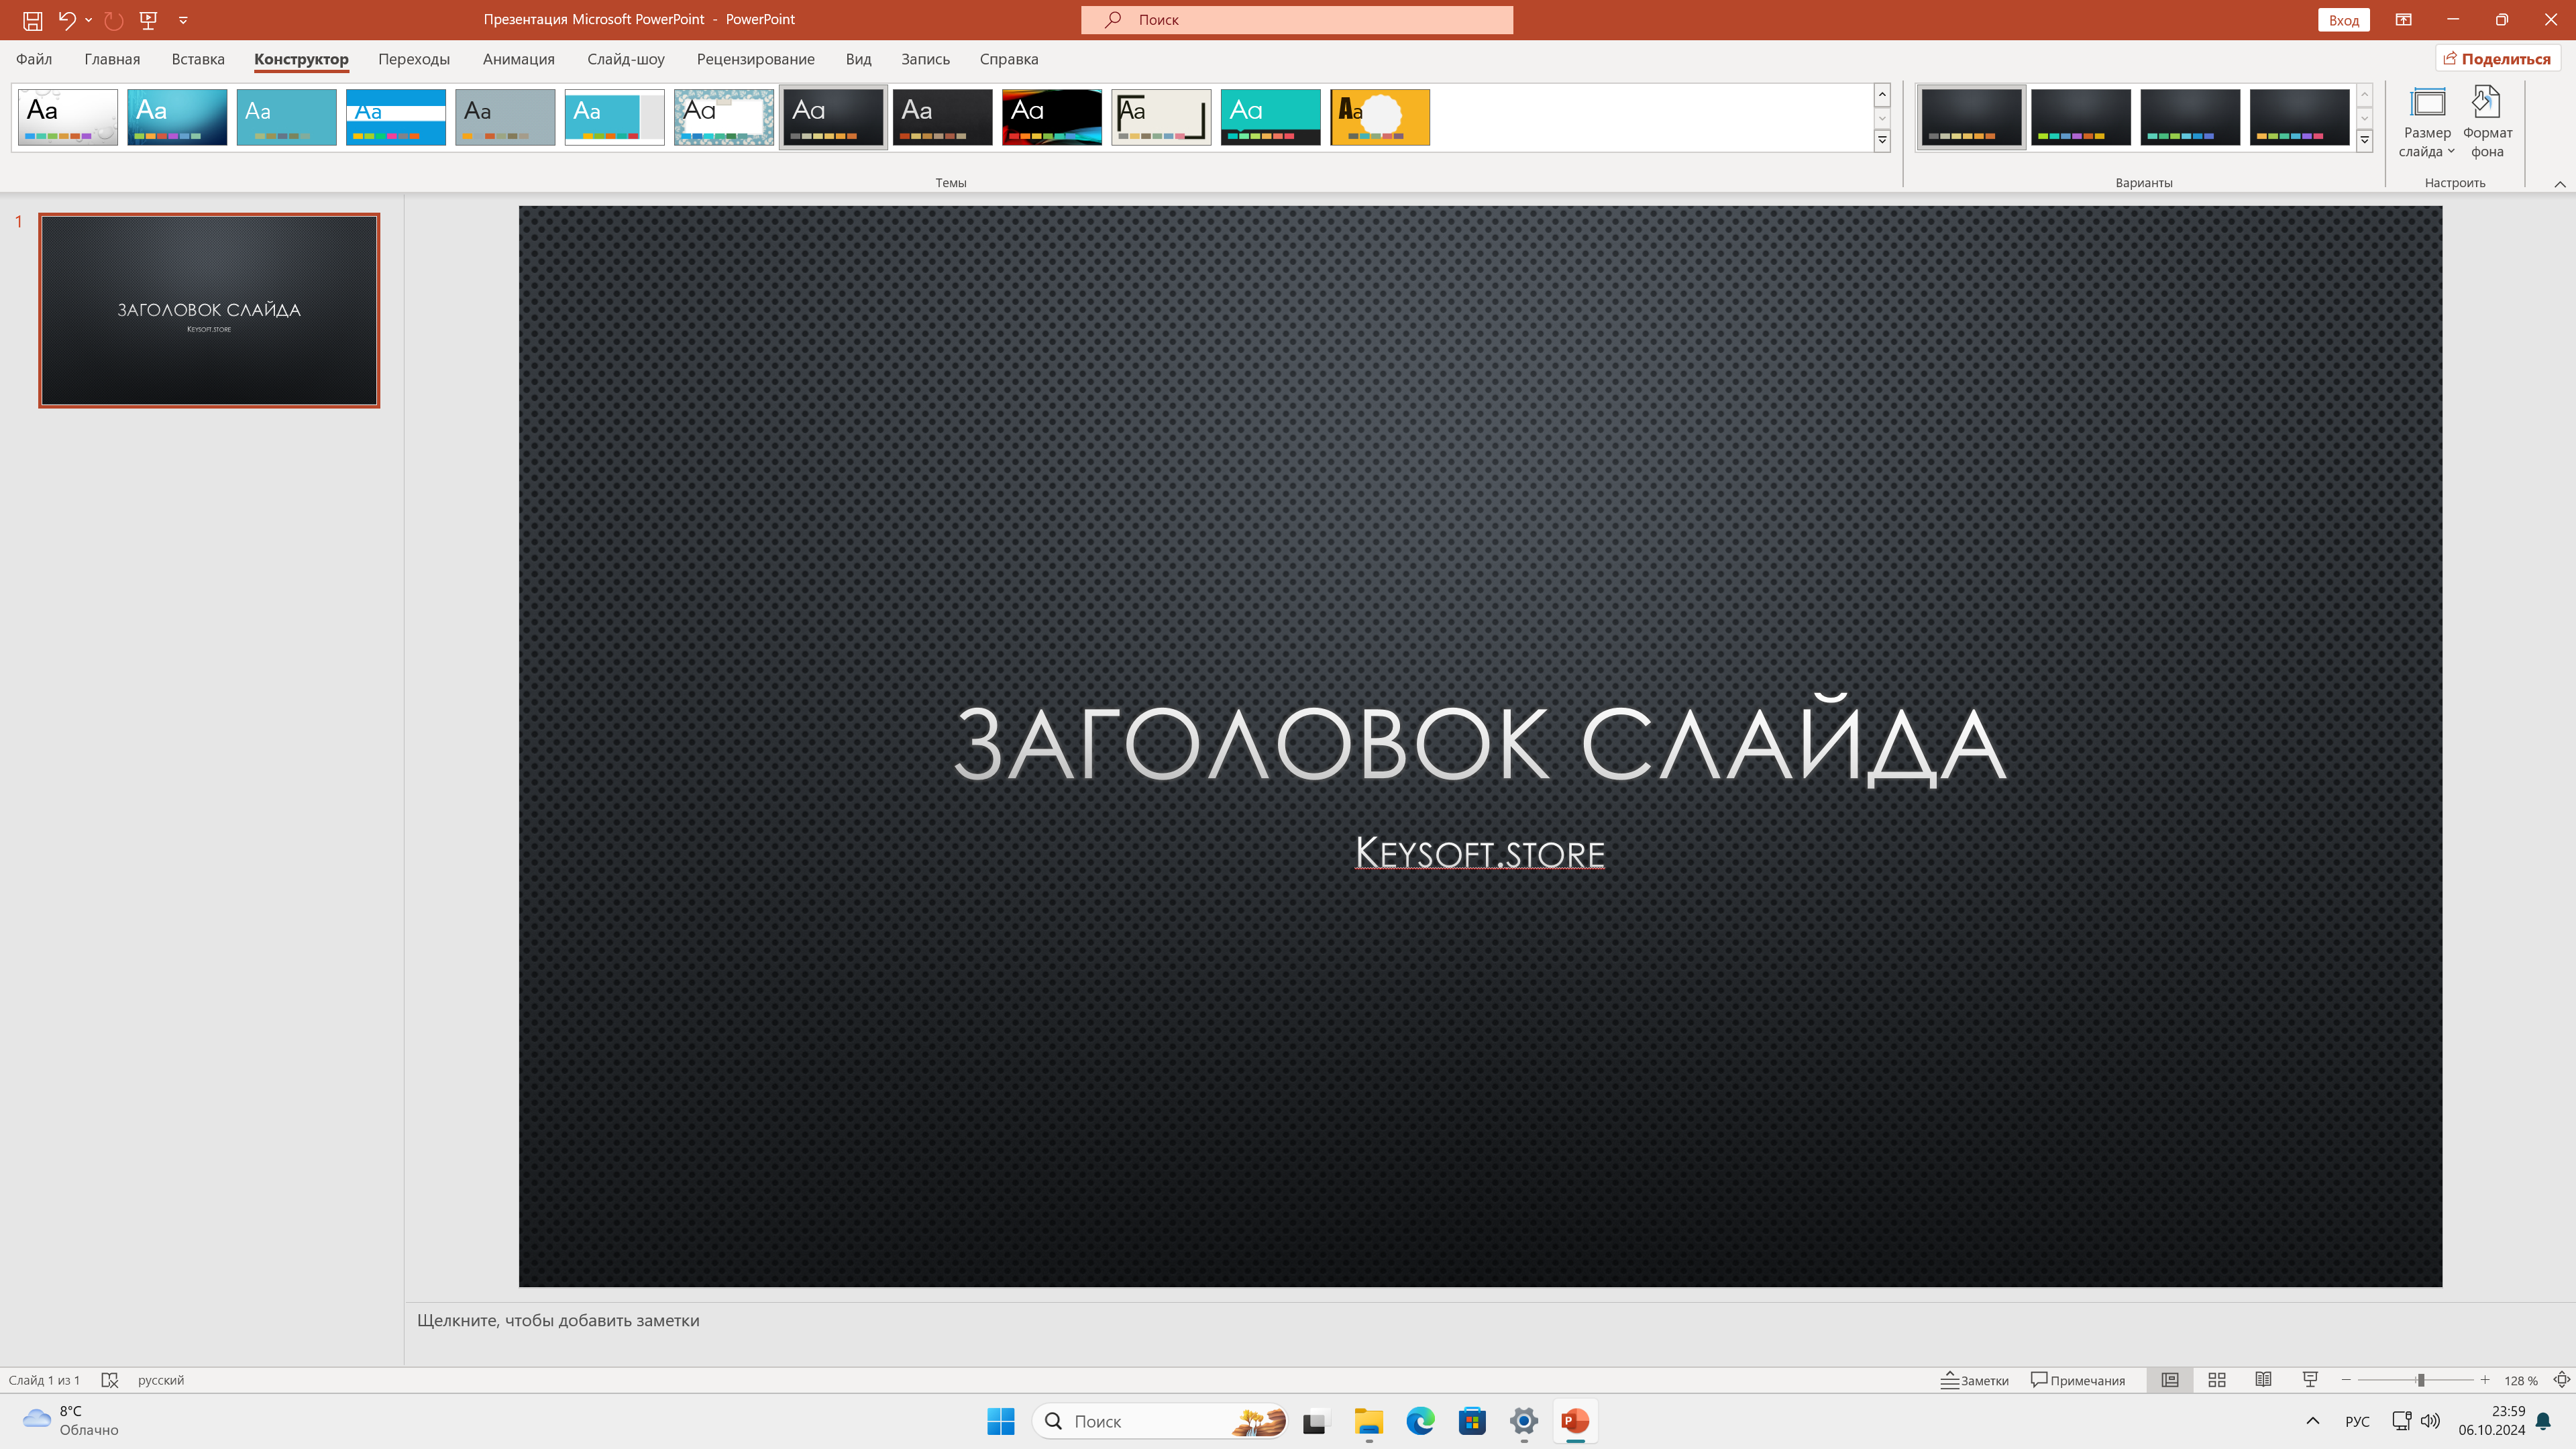Open the Insert tab
The width and height of the screenshot is (2576, 1449).
tap(198, 59)
